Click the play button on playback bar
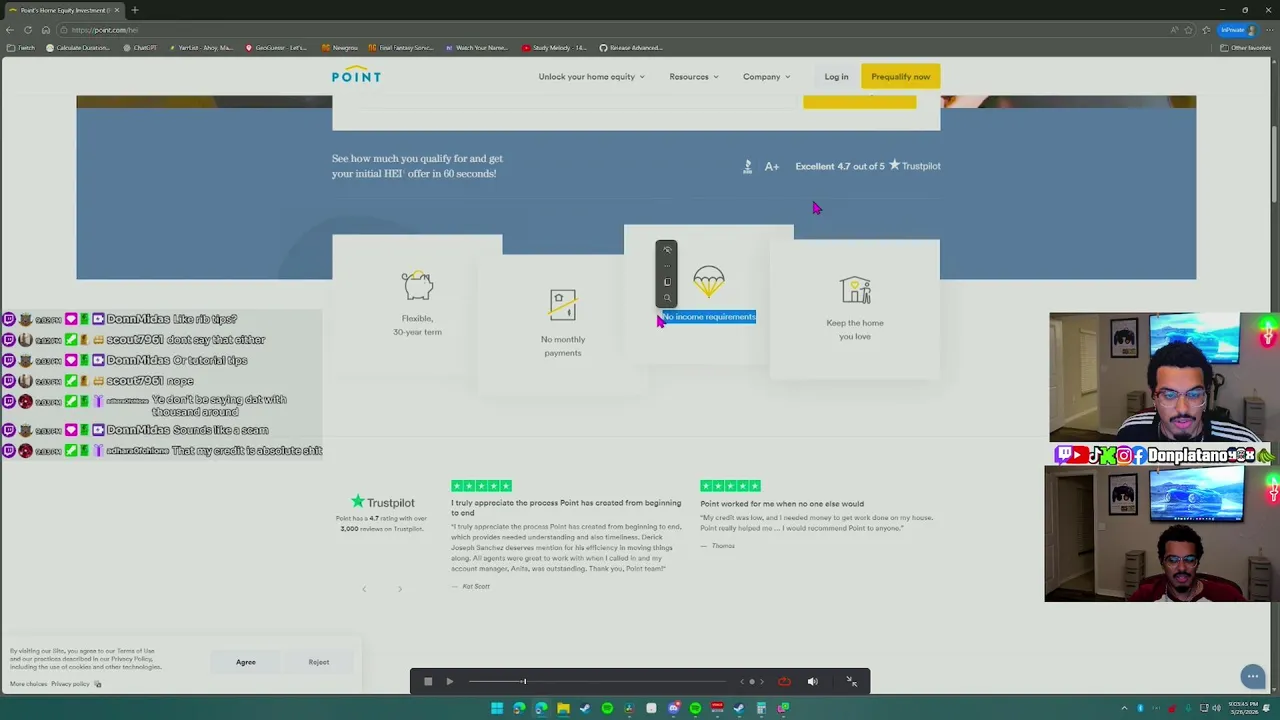 point(450,682)
